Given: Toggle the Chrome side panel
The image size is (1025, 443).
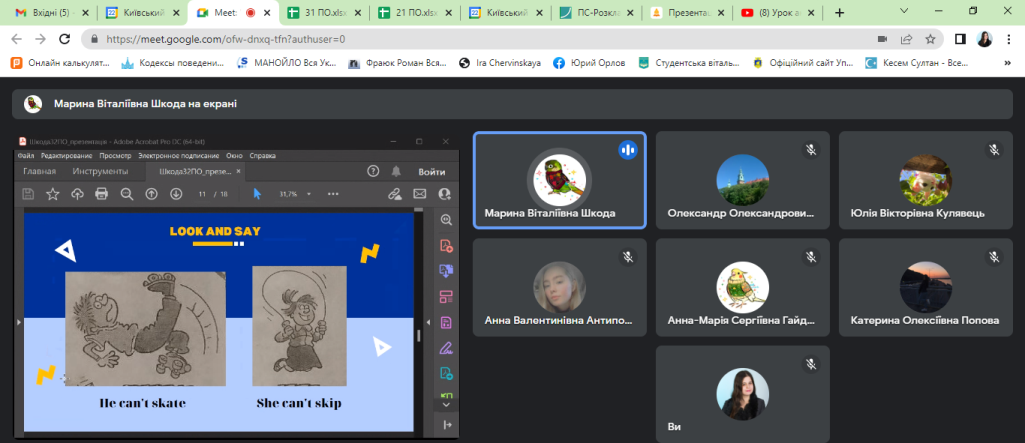Looking at the screenshot, I should pyautogui.click(x=960, y=39).
